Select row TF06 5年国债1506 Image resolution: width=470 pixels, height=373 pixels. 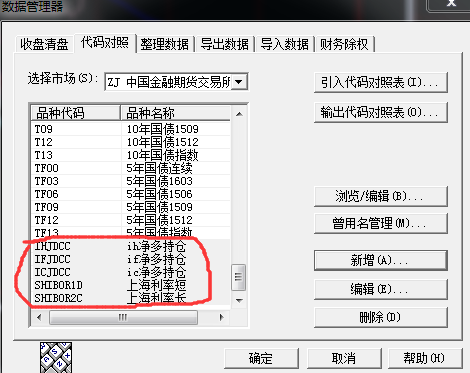coord(131,194)
